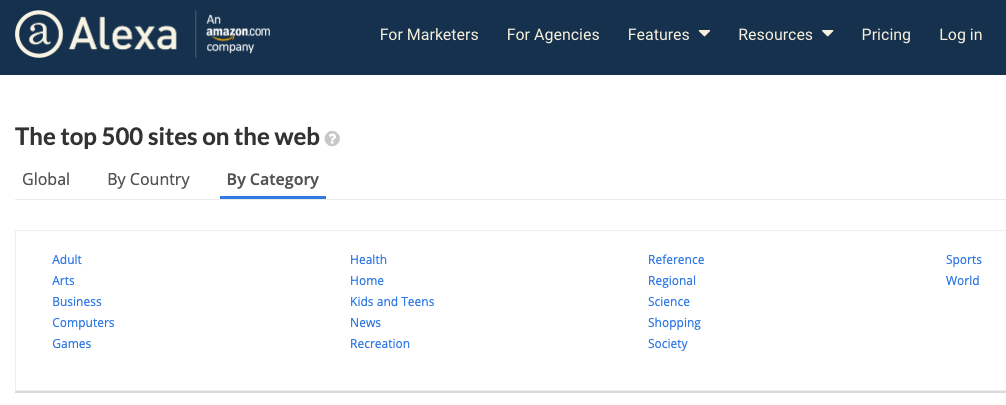Open the For Marketers menu item
Viewport: 1006px width, 405px height.
[429, 35]
